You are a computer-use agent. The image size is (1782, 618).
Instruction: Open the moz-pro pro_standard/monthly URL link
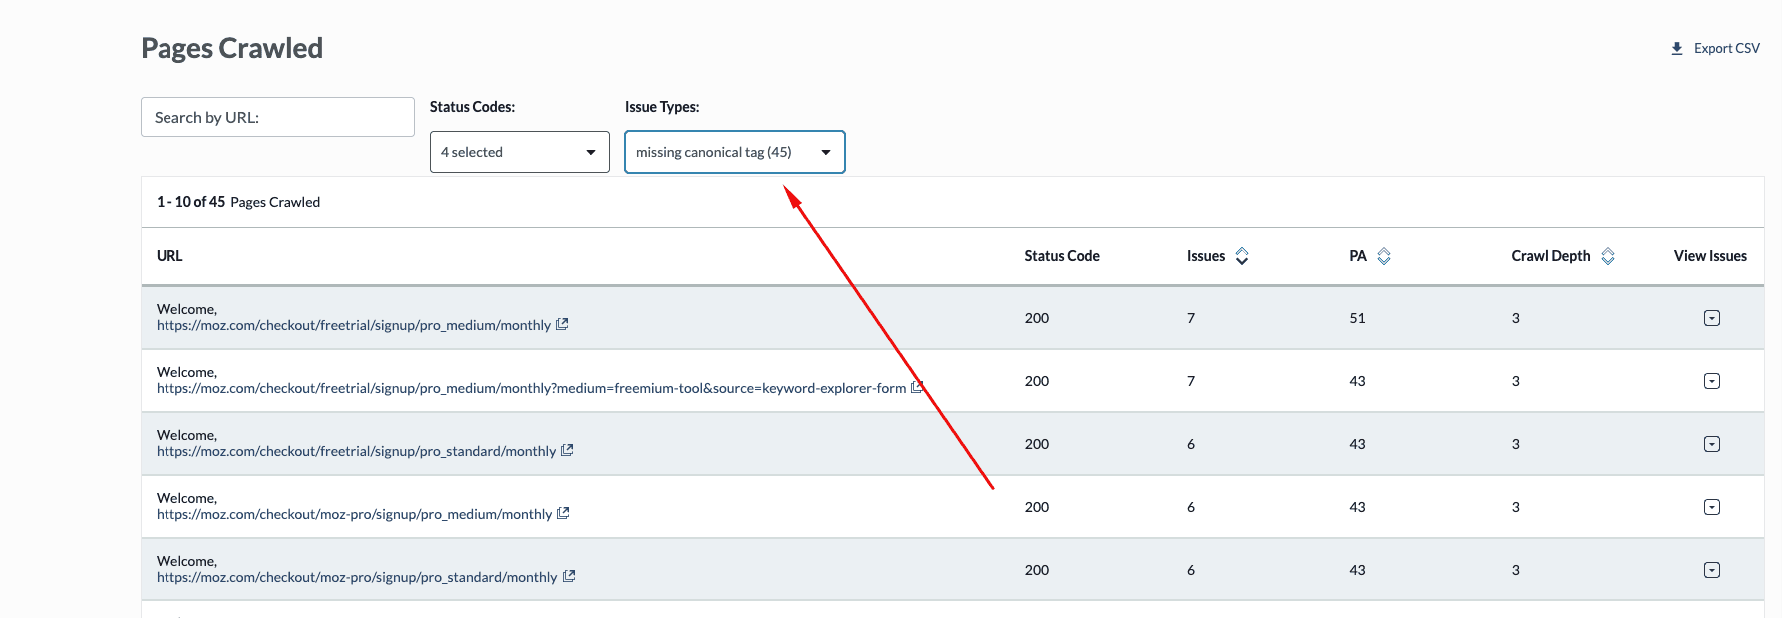pyautogui.click(x=356, y=577)
